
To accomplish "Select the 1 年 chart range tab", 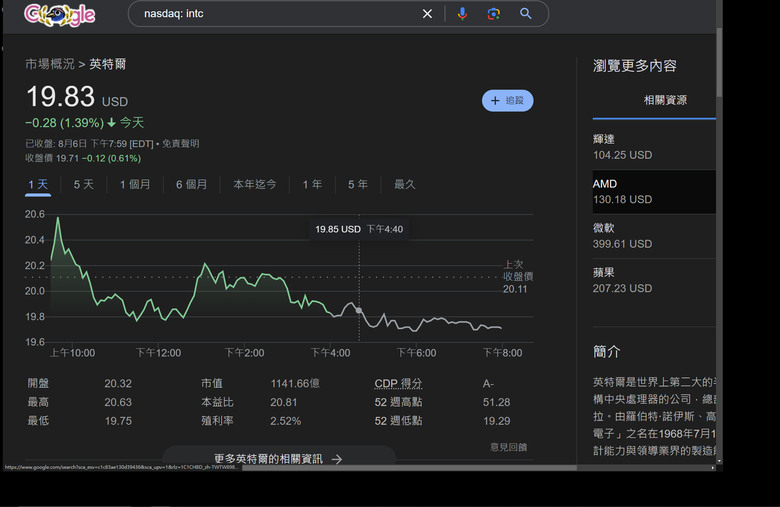I will pyautogui.click(x=312, y=185).
